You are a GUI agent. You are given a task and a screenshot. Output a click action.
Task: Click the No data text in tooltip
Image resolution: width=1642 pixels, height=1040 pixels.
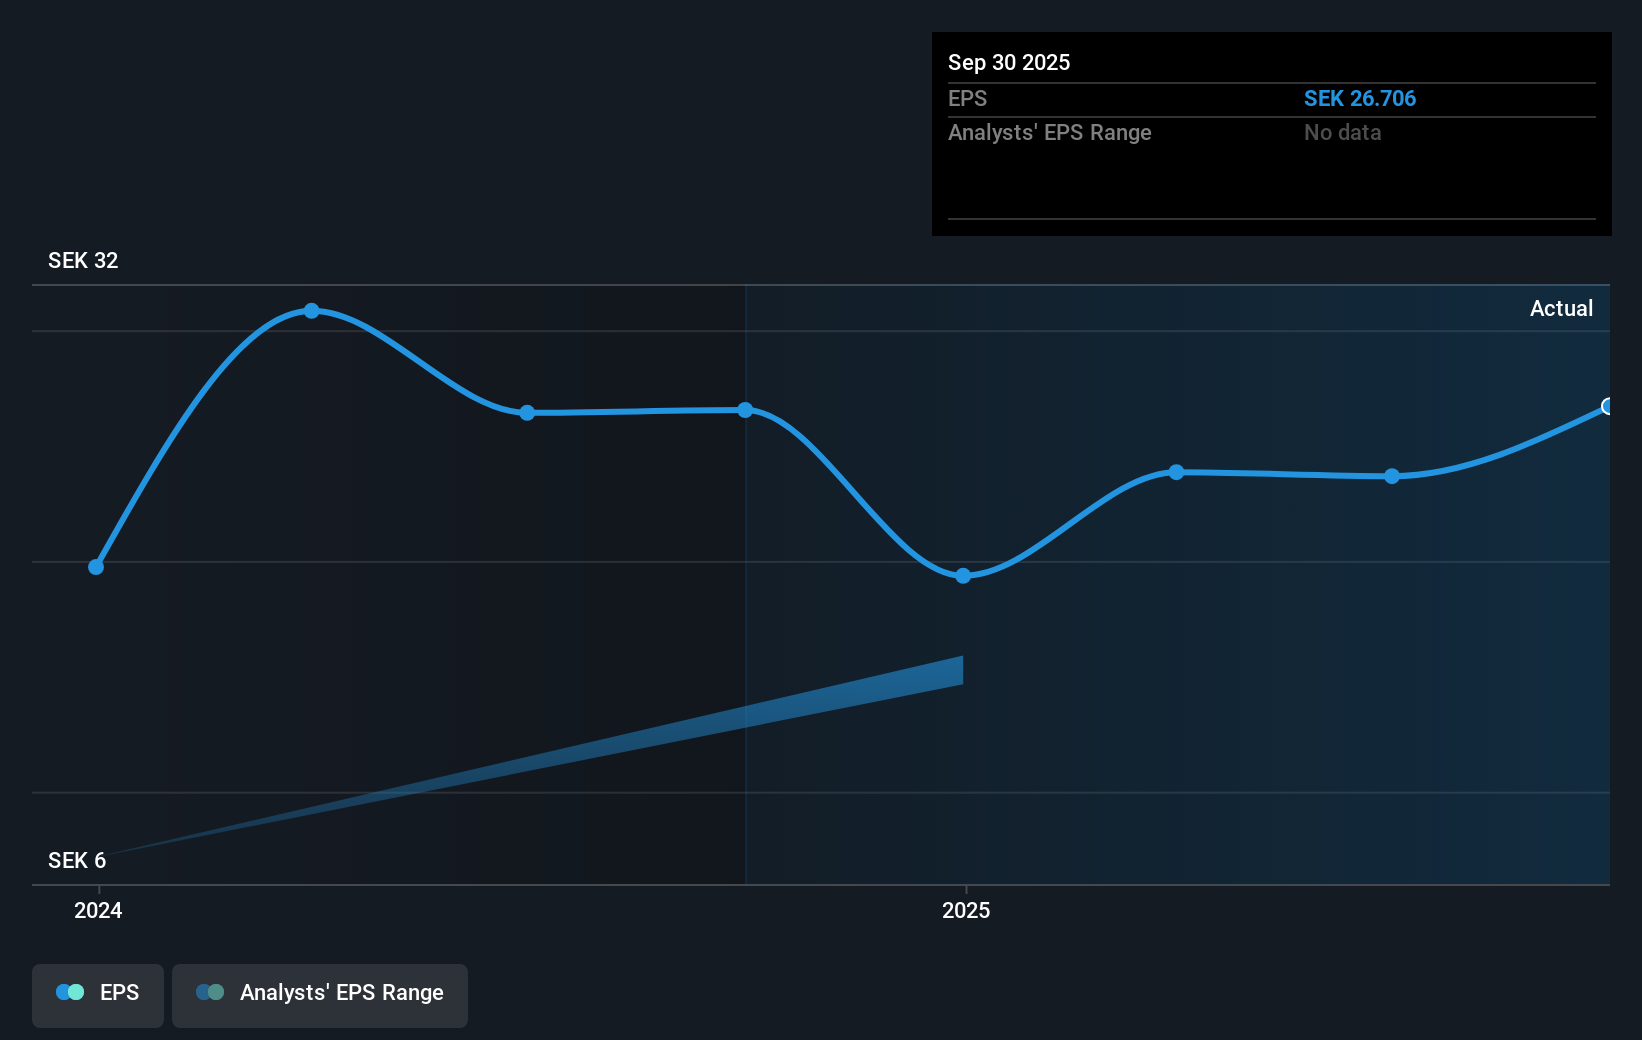click(1342, 132)
